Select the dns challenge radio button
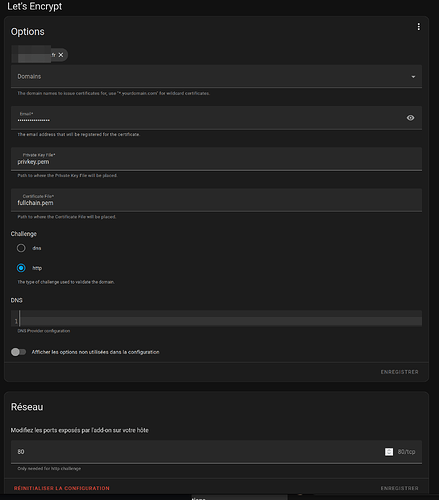 (21, 248)
